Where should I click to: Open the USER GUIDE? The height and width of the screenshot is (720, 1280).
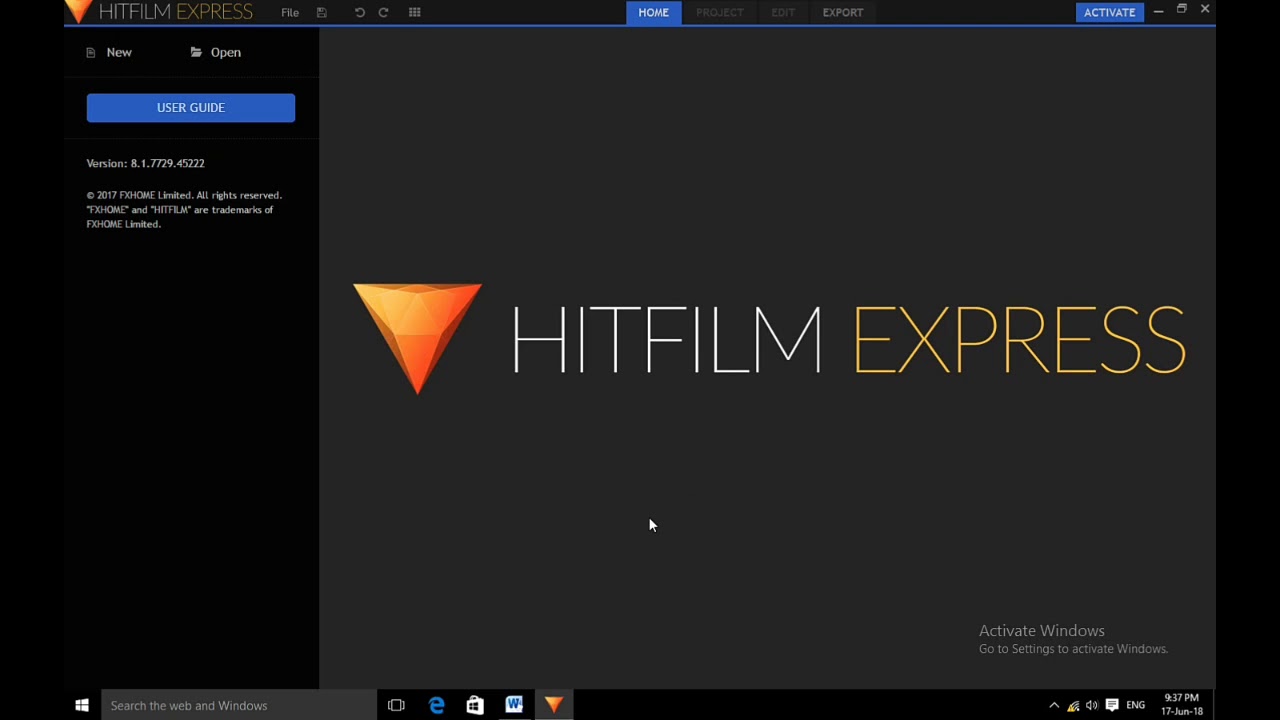pos(191,108)
